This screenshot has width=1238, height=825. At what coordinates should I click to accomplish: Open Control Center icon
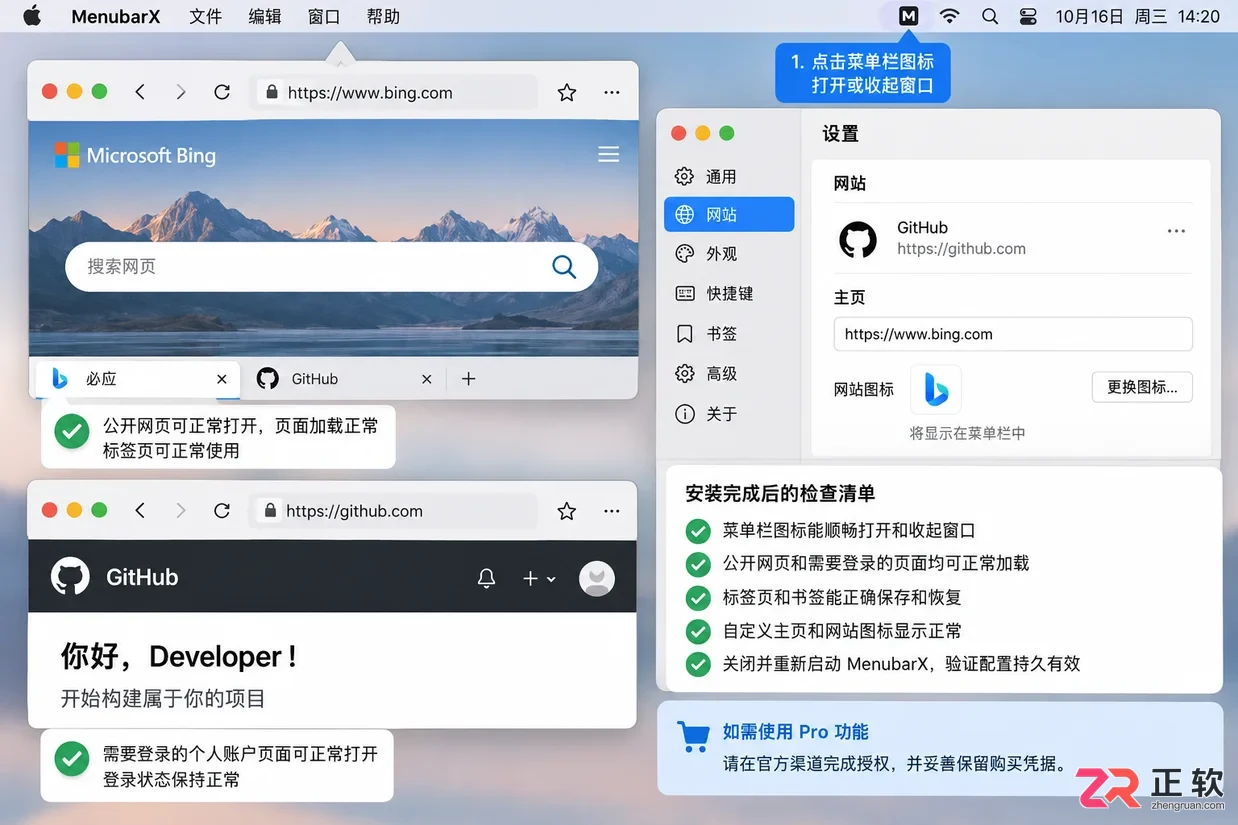click(x=1028, y=16)
